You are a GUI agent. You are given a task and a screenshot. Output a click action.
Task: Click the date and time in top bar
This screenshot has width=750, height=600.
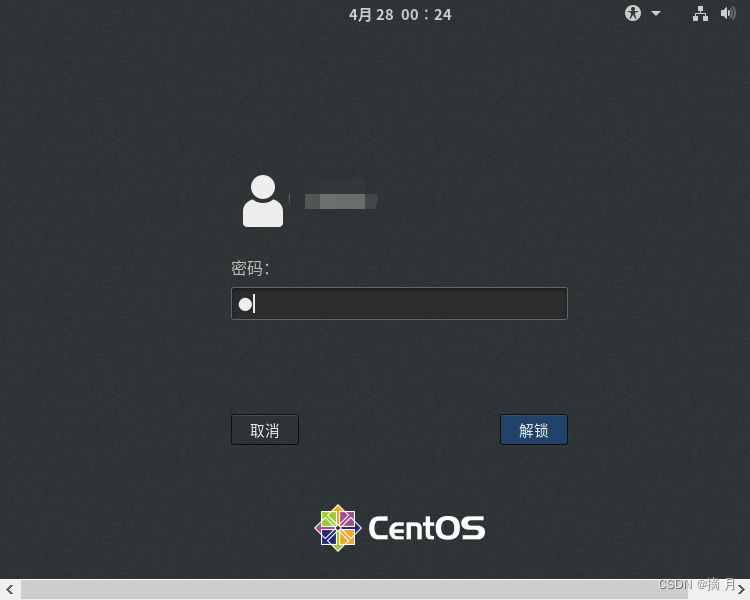click(x=400, y=14)
